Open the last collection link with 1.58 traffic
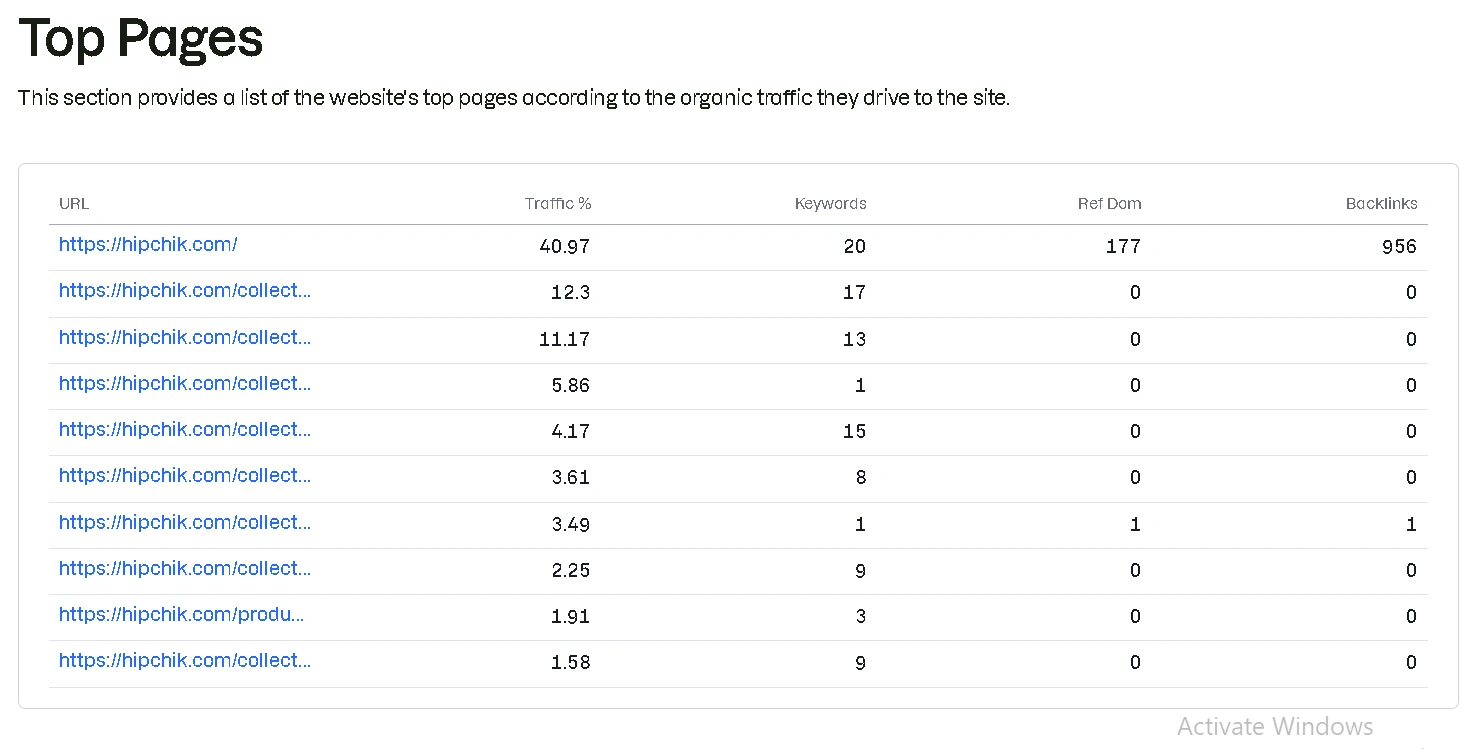The height and width of the screenshot is (749, 1472). tap(184, 661)
